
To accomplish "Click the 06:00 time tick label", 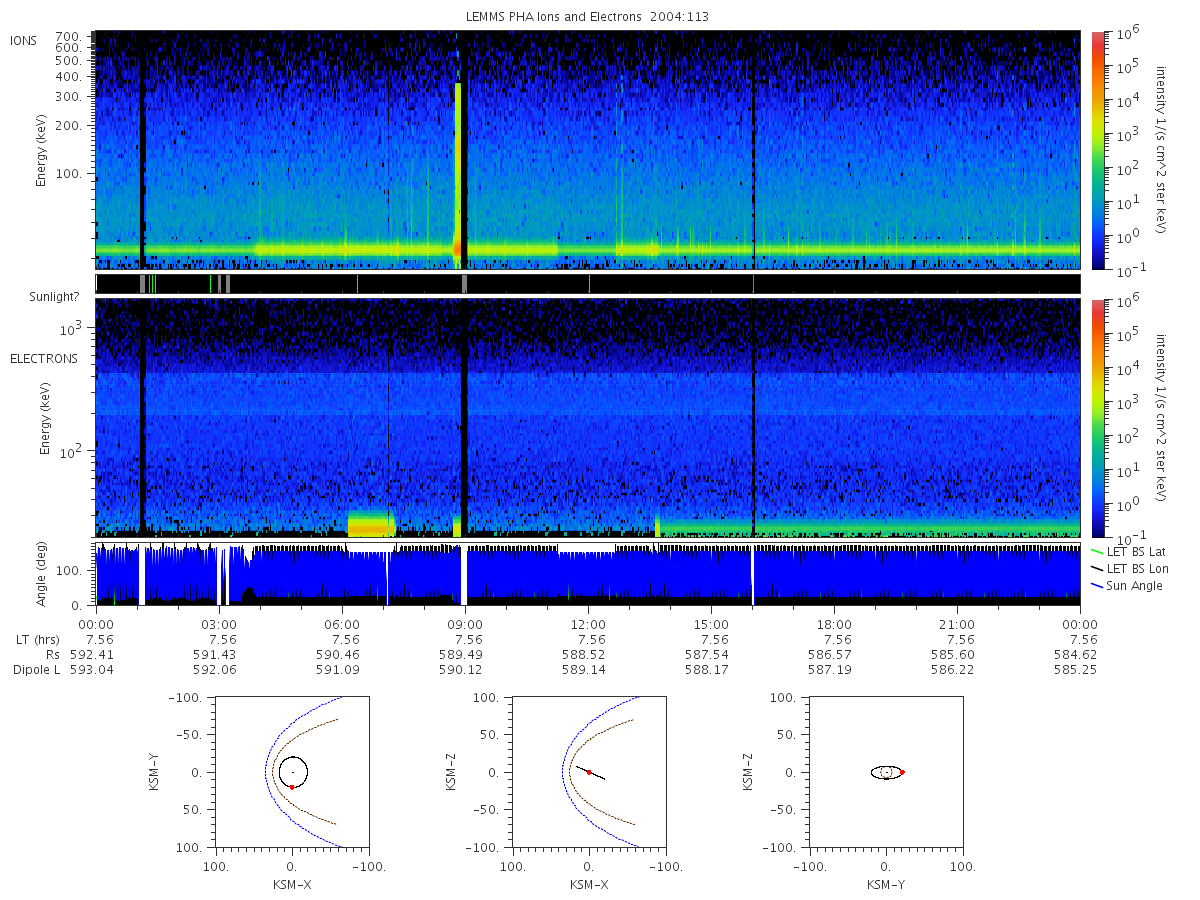I will 342,624.
